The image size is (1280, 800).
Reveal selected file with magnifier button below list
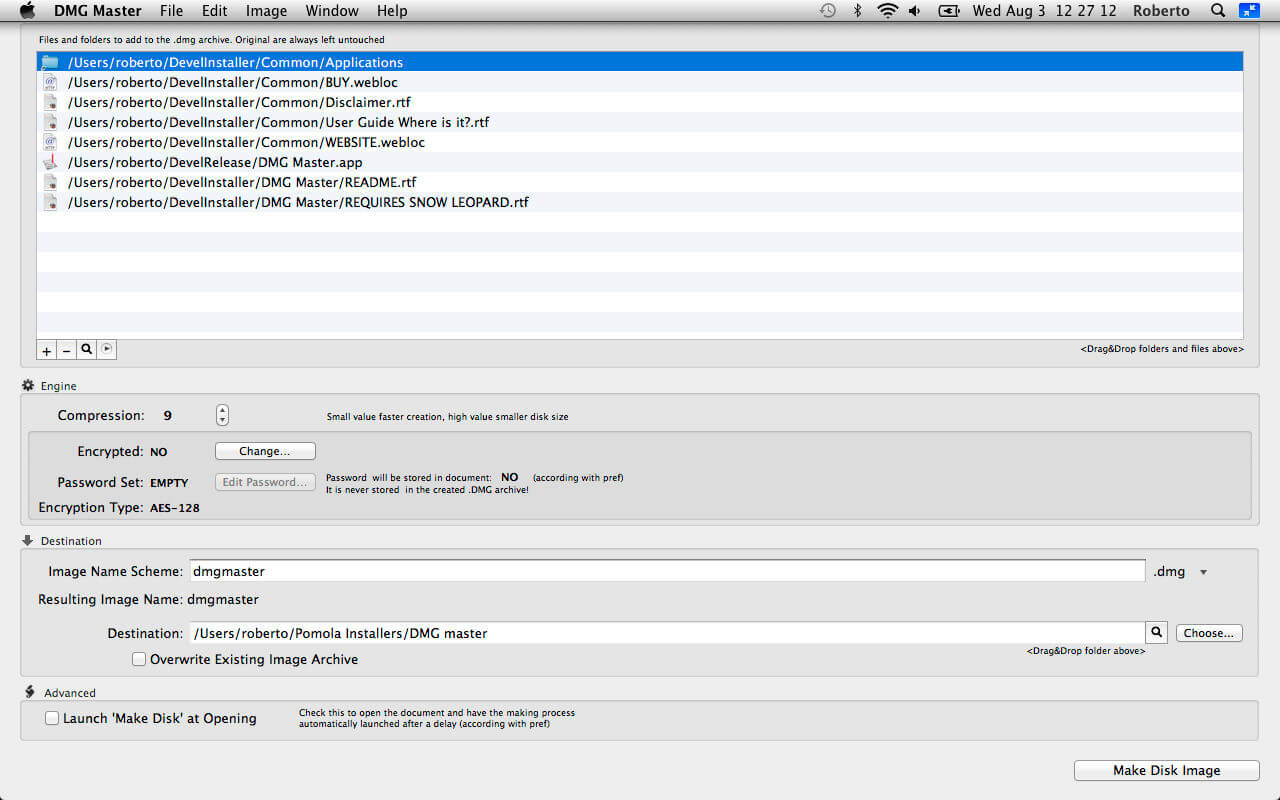[87, 350]
